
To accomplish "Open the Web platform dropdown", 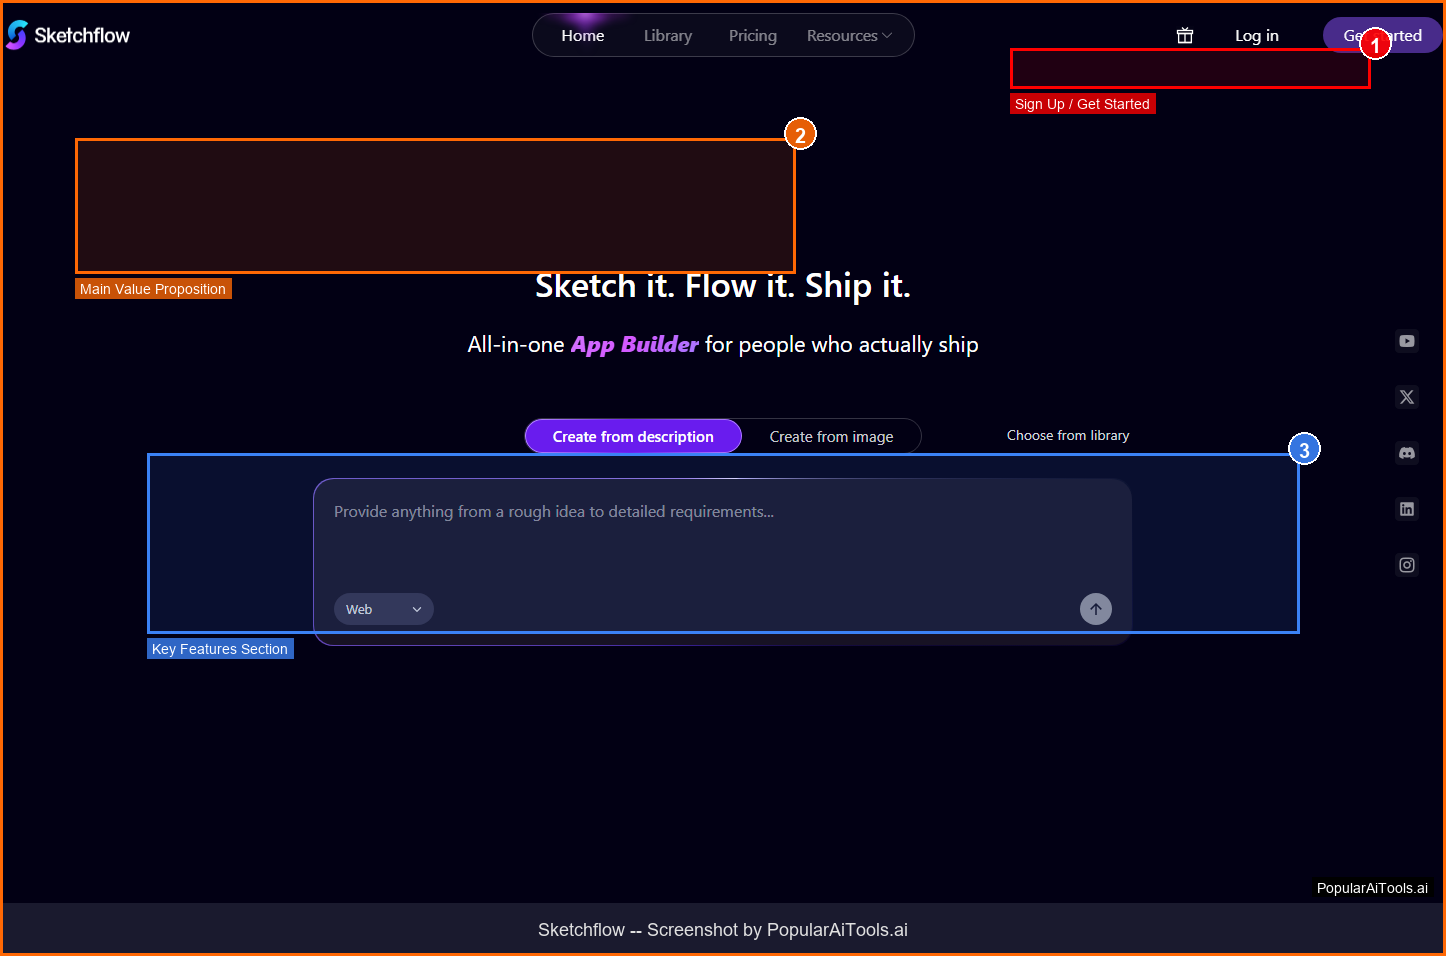I will 383,609.
